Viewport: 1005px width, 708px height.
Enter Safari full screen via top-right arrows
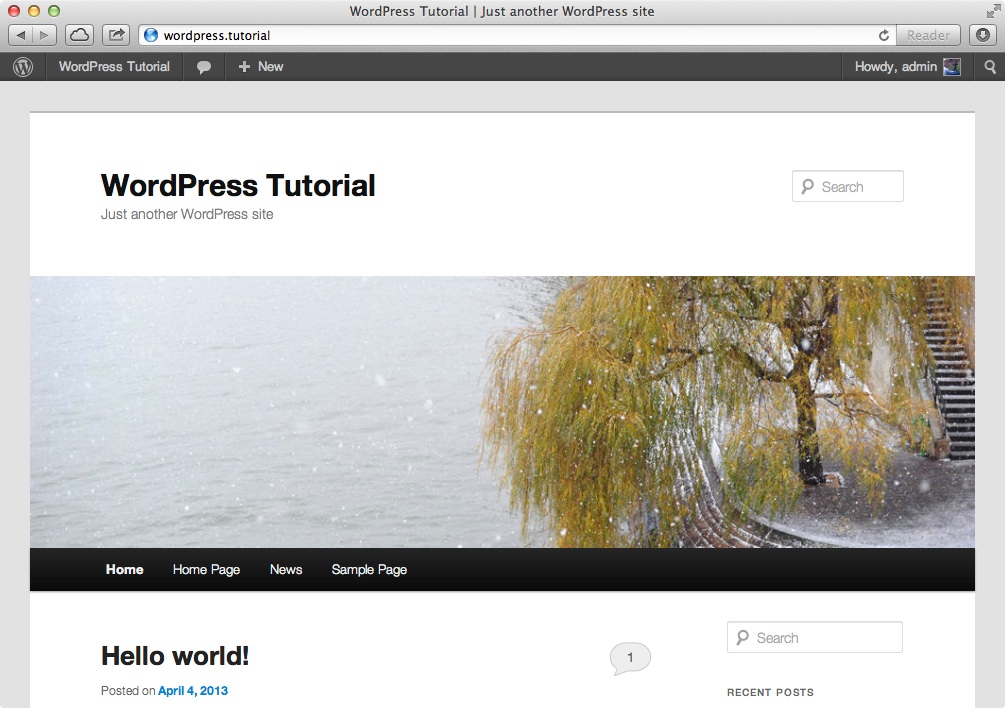pos(993,11)
